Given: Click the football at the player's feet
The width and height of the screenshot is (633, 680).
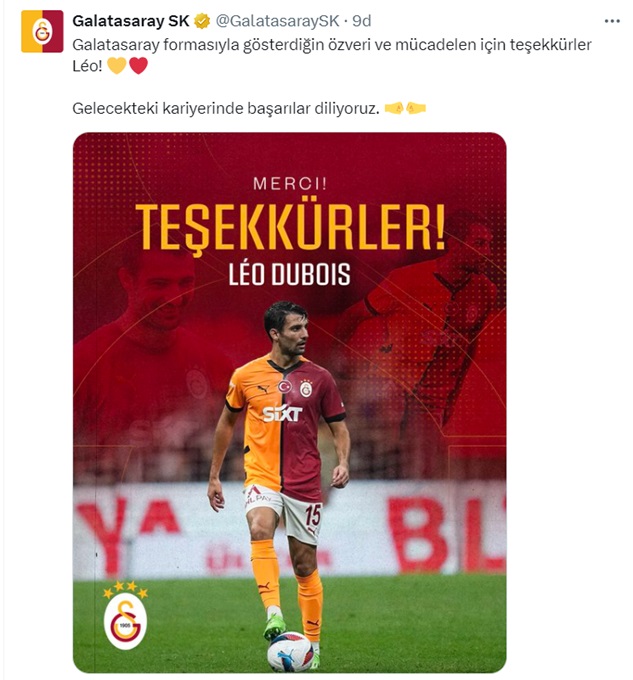Looking at the screenshot, I should [289, 653].
